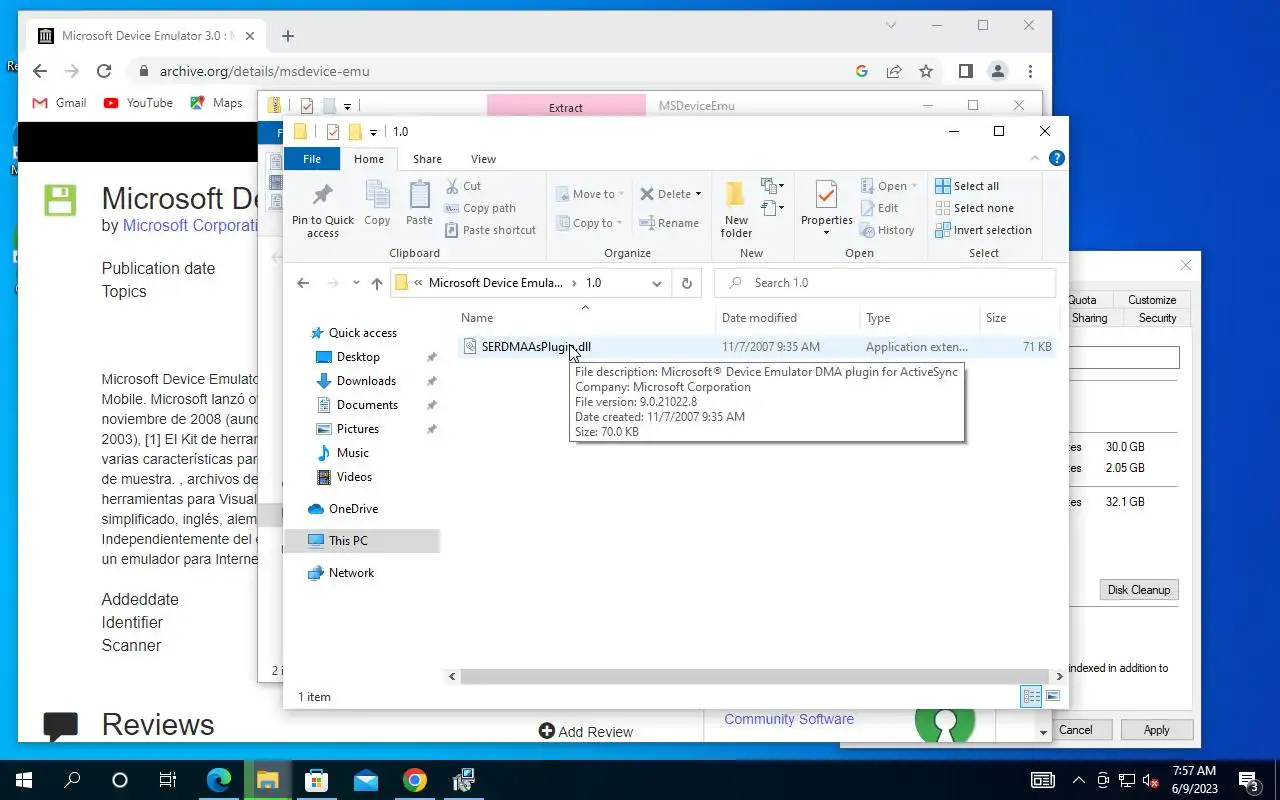
Task: Open Explorer Help question mark icon
Action: point(1057,158)
